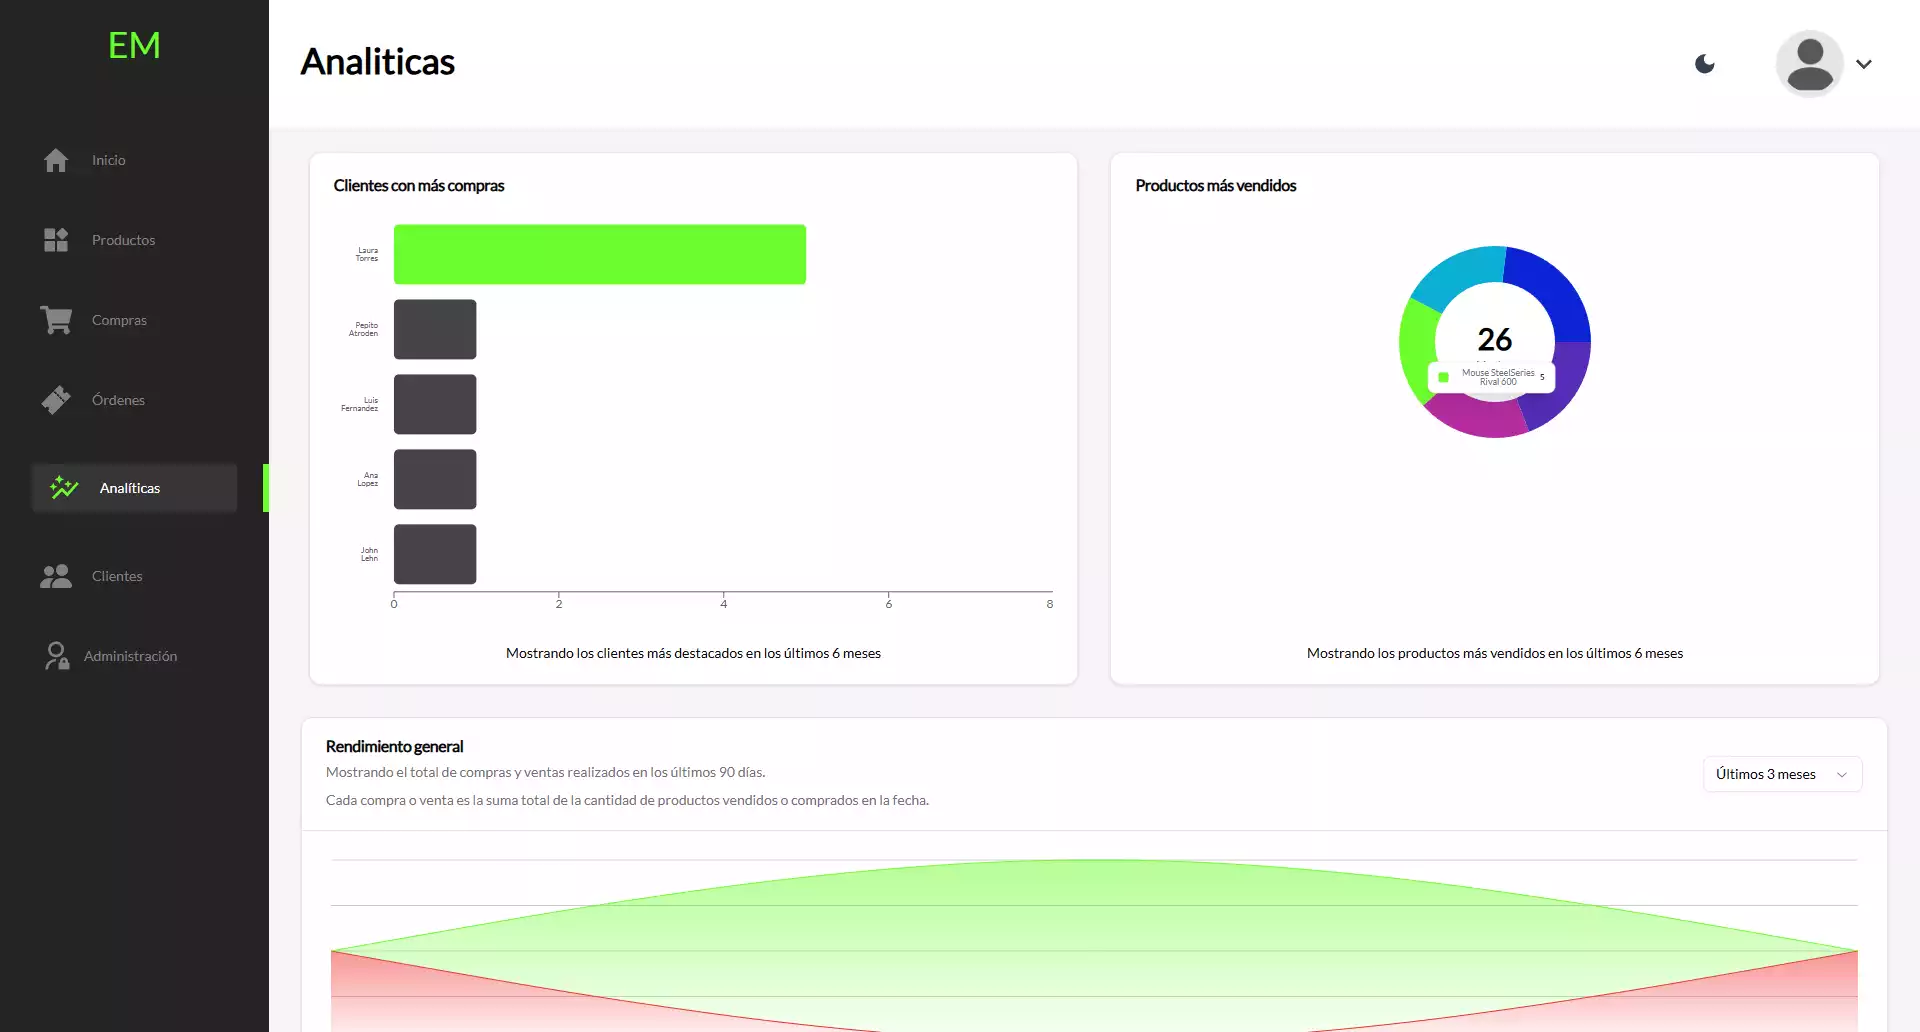This screenshot has height=1032, width=1920.
Task: Click the Analiticas page title
Action: 378,61
